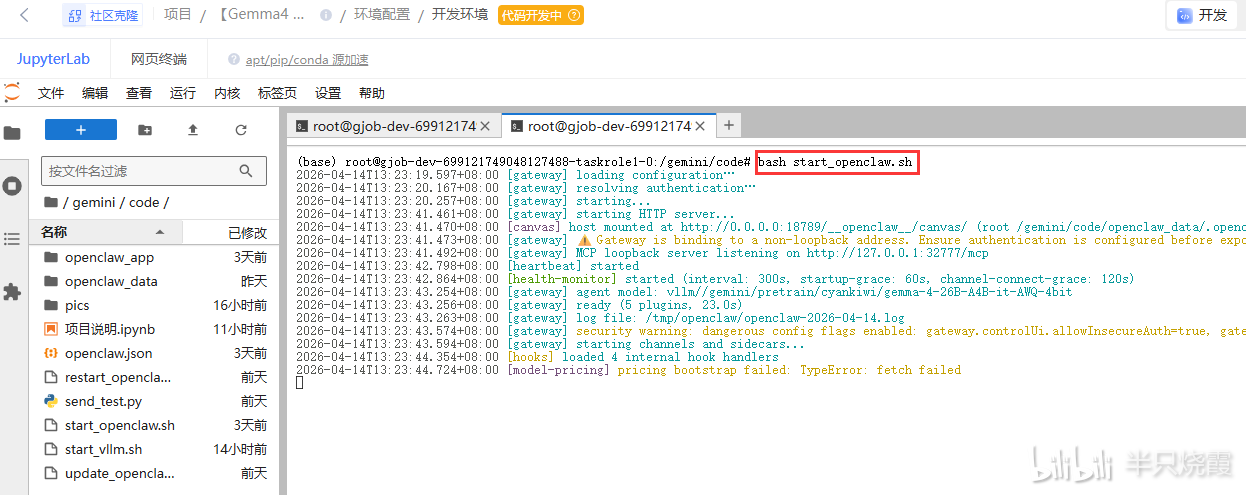
Task: Click the Python icon of send_test.py
Action: pos(51,401)
